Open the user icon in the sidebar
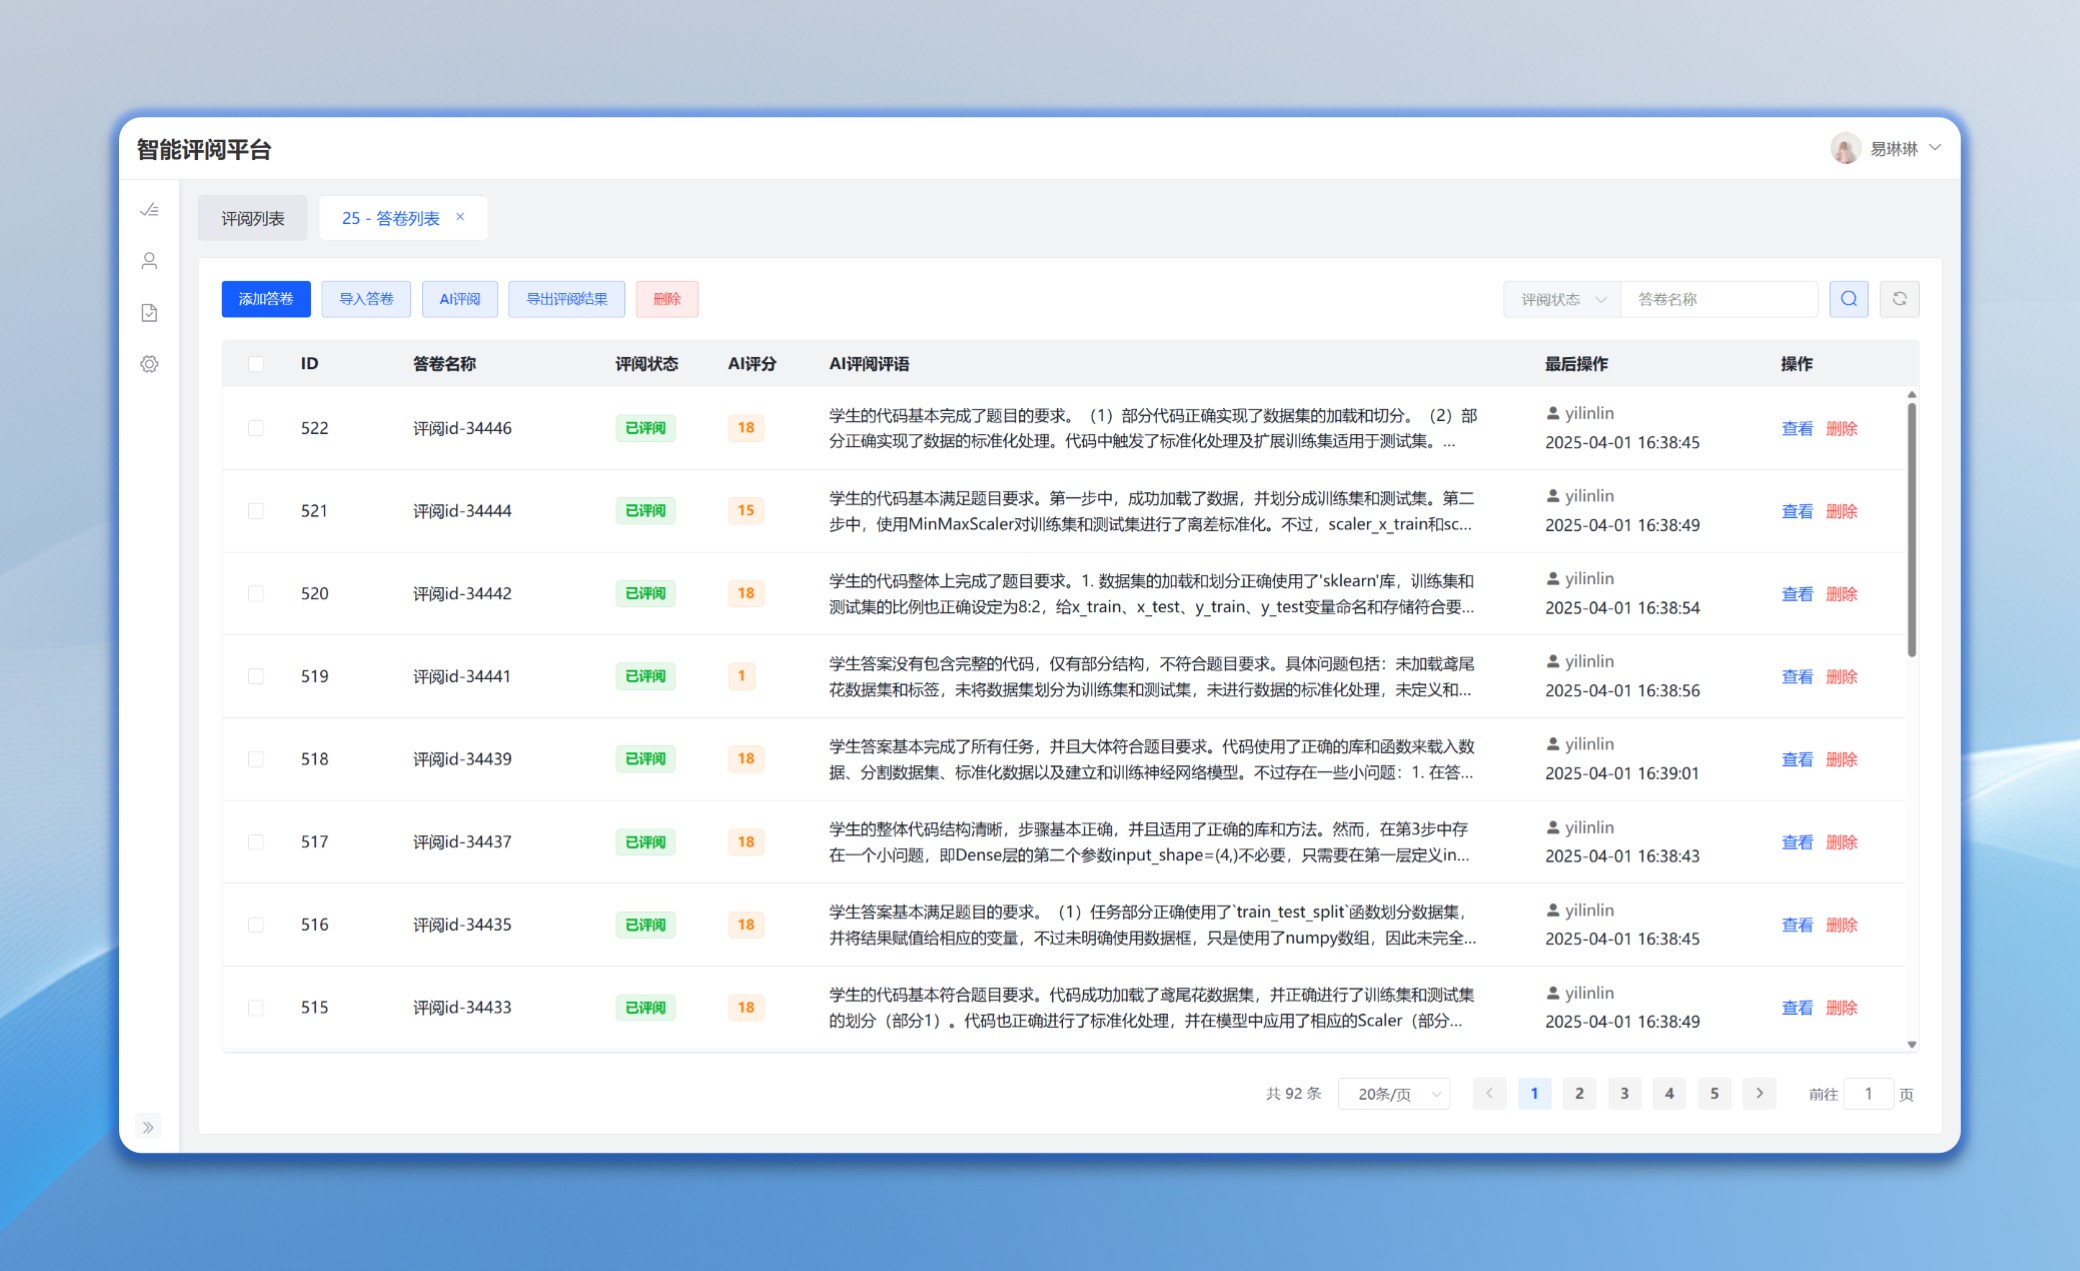This screenshot has width=2080, height=1271. [149, 261]
